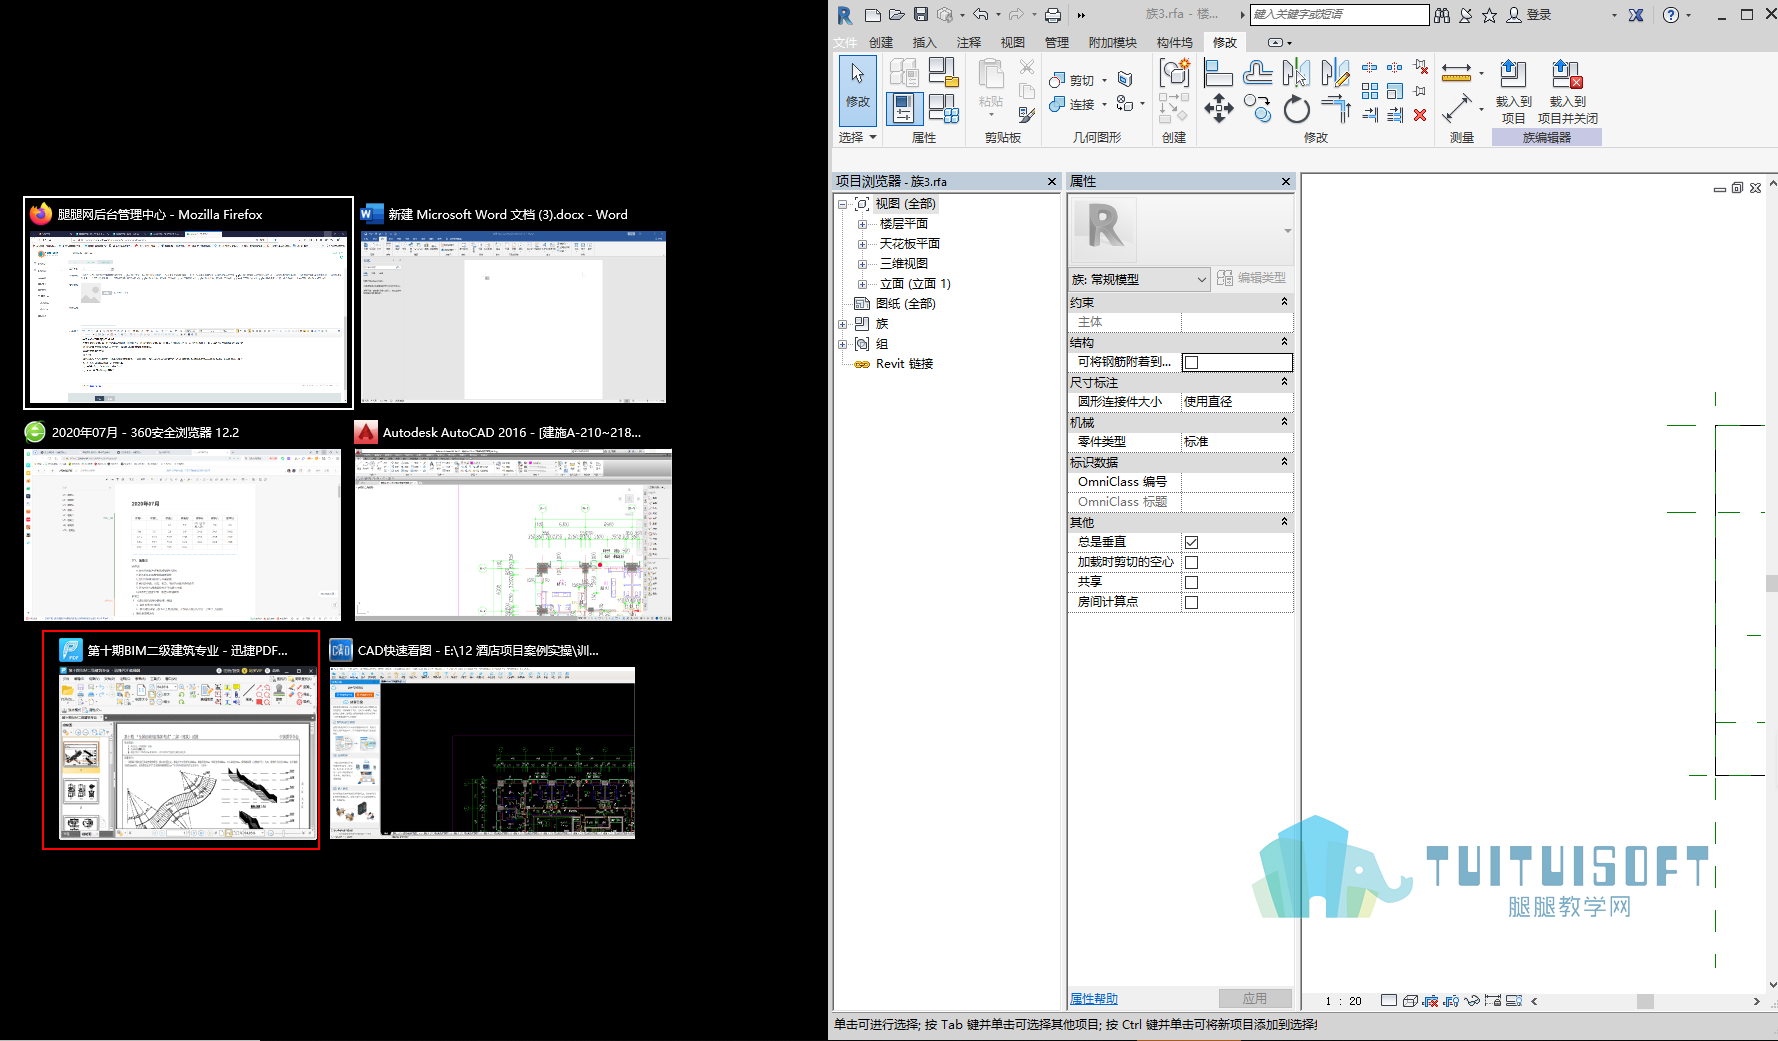Click the 编辑类型 button
Viewport: 1778px width, 1041px height.
[x=1251, y=278]
